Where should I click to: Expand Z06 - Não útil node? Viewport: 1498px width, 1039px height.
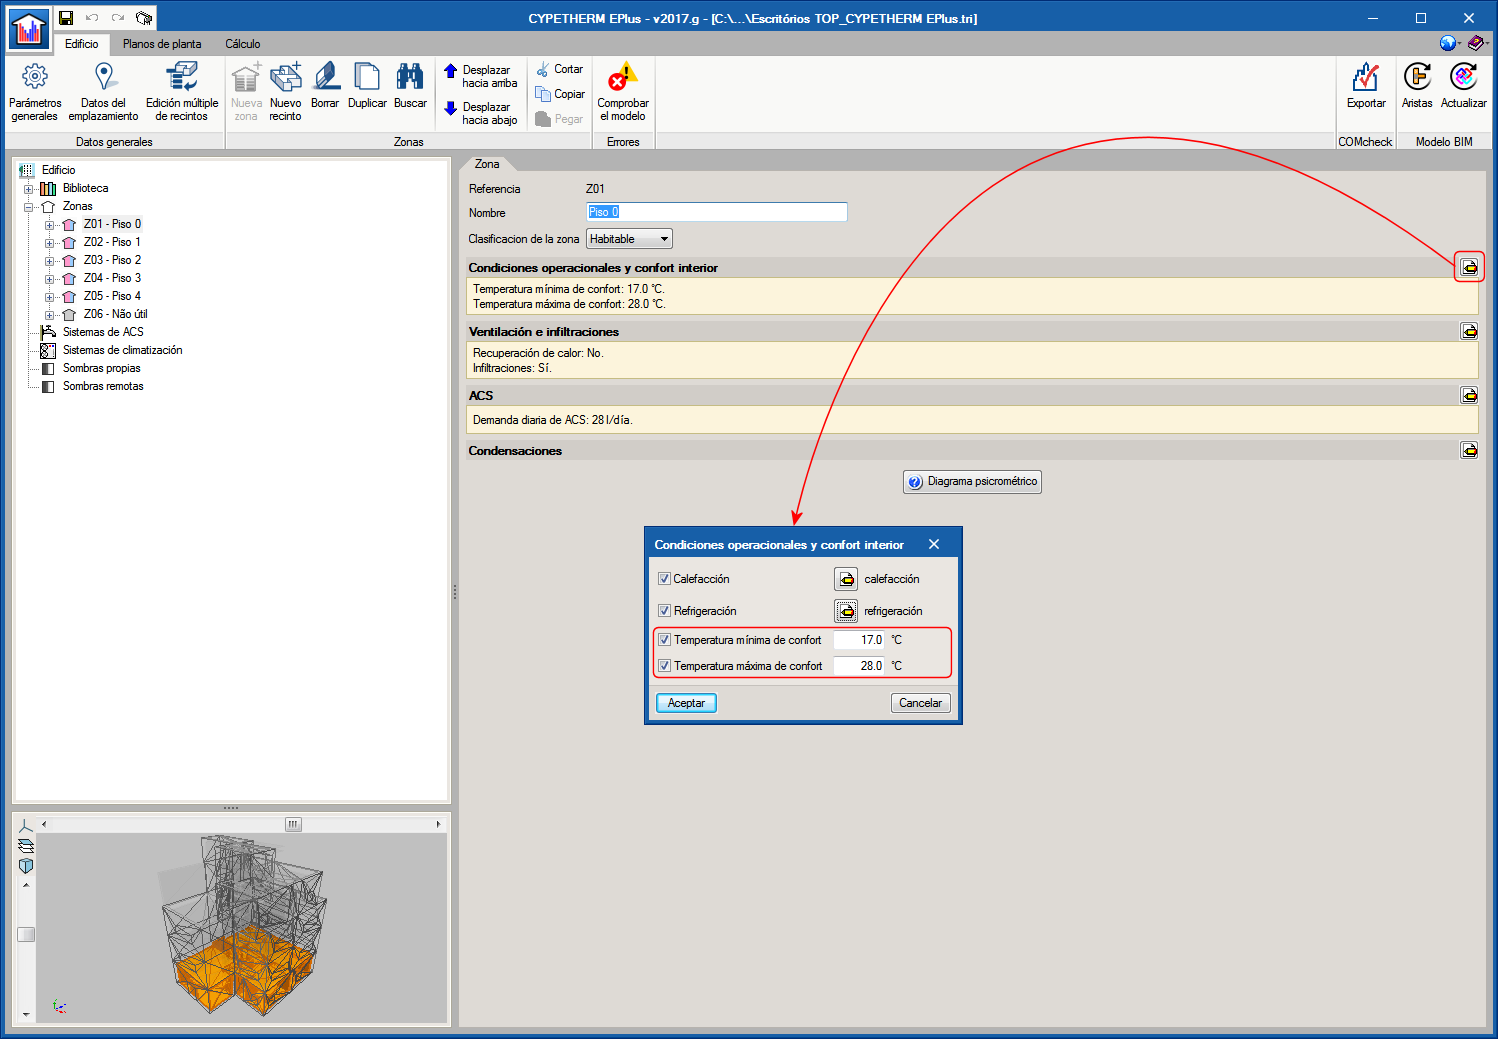coord(49,315)
